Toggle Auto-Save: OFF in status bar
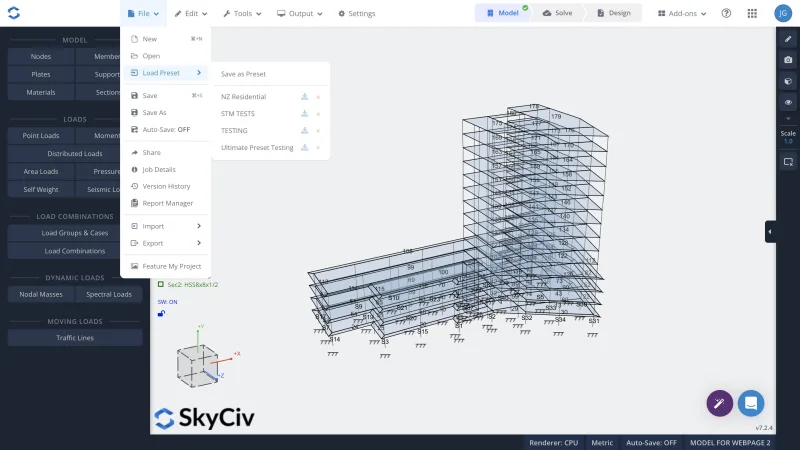This screenshot has width=800, height=450. click(x=651, y=443)
